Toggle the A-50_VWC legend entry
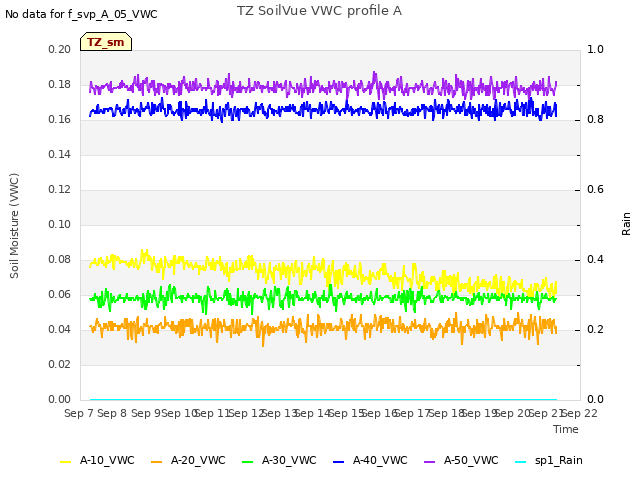Viewport: 640px width, 480px height. 461,460
